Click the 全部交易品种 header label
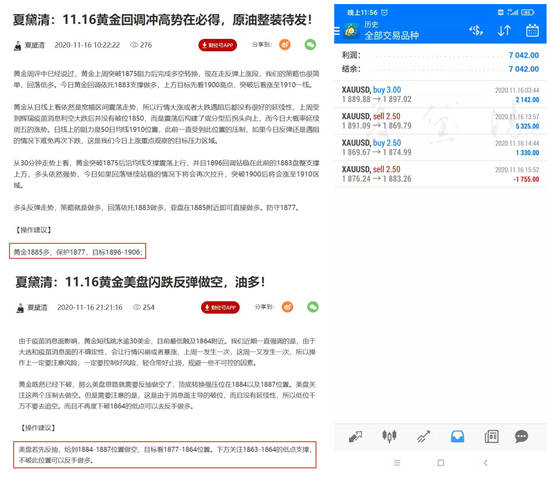This screenshot has width=550, height=479. click(x=391, y=35)
